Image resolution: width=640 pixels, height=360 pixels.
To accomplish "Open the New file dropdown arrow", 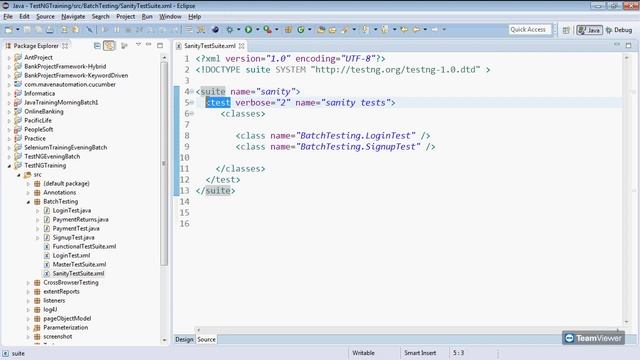I will (18, 30).
